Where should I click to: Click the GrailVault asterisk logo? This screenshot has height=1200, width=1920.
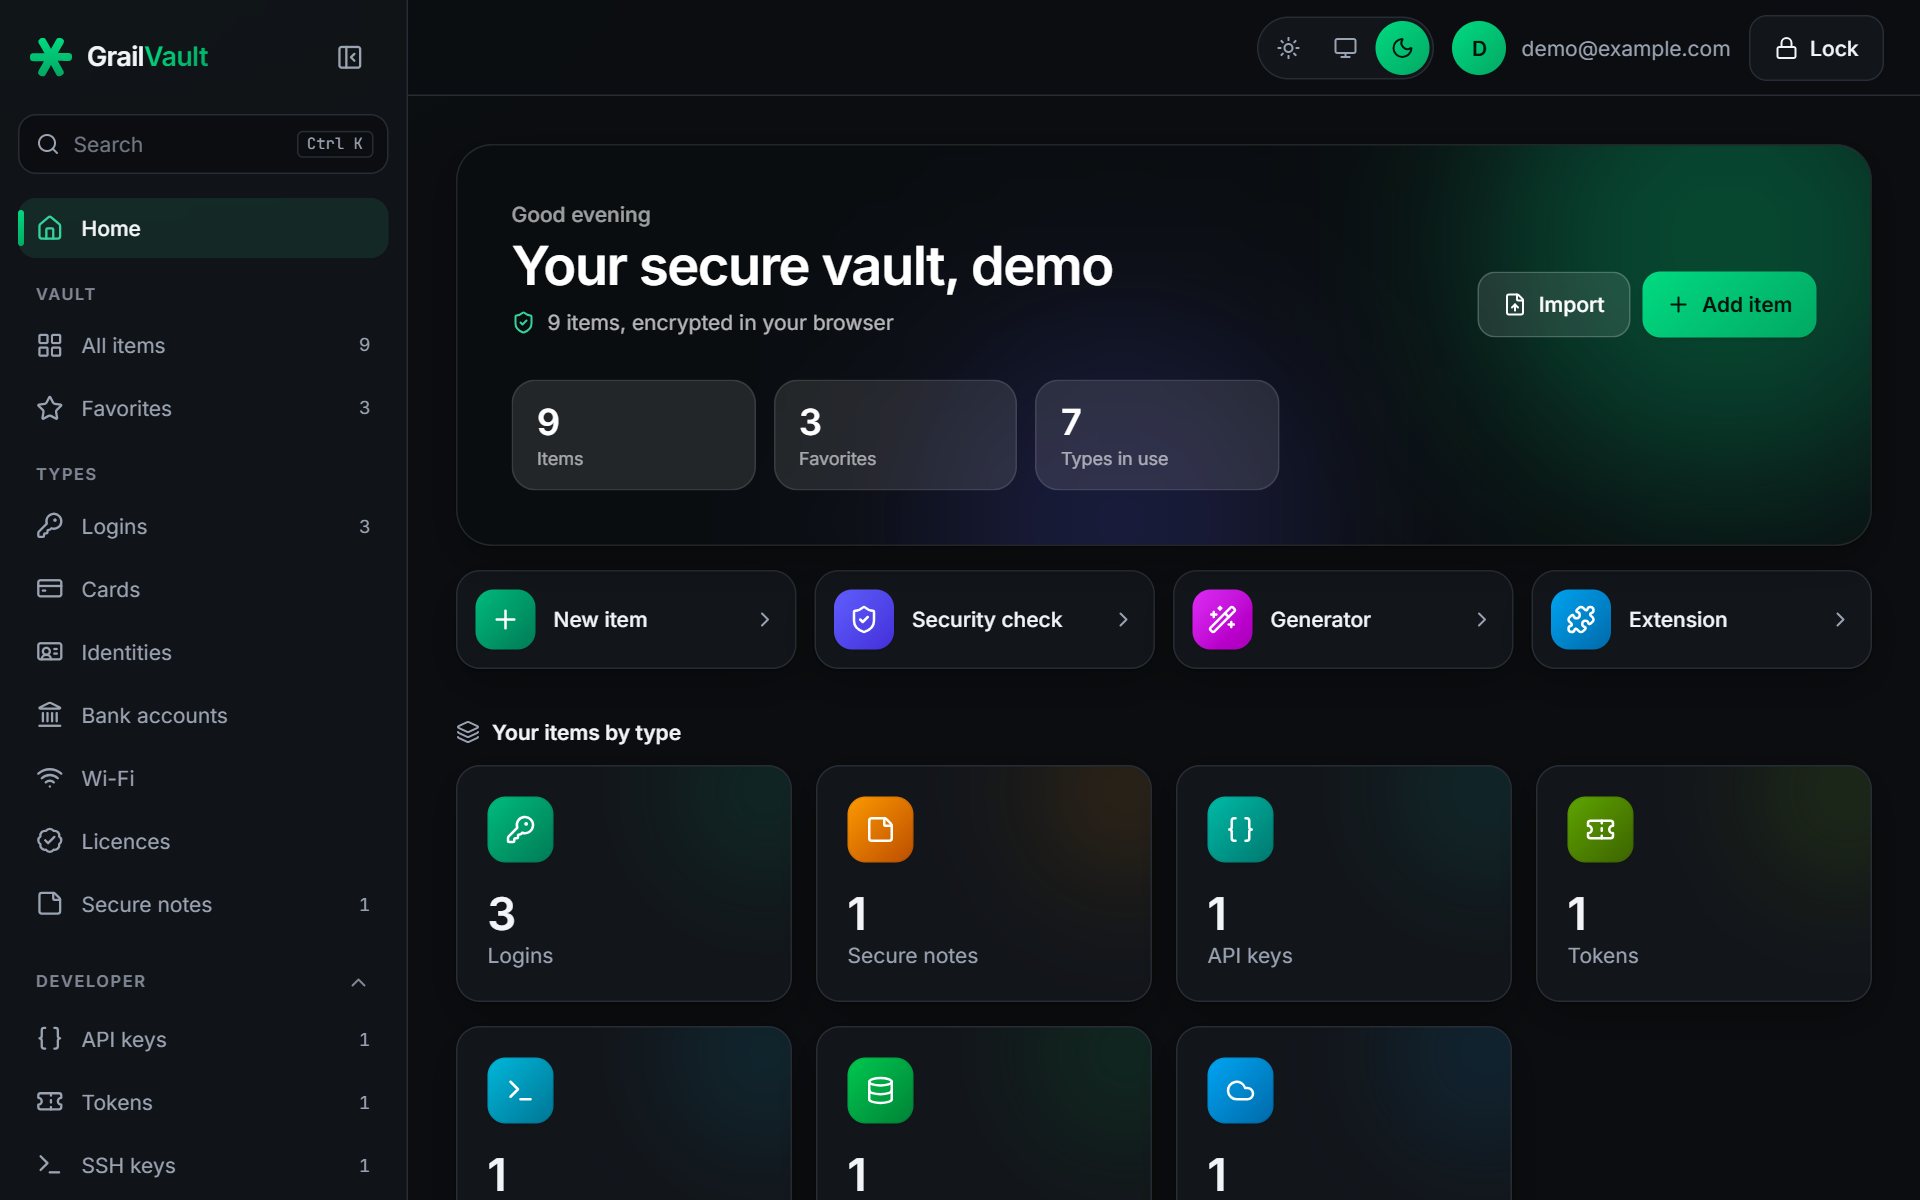(x=50, y=57)
